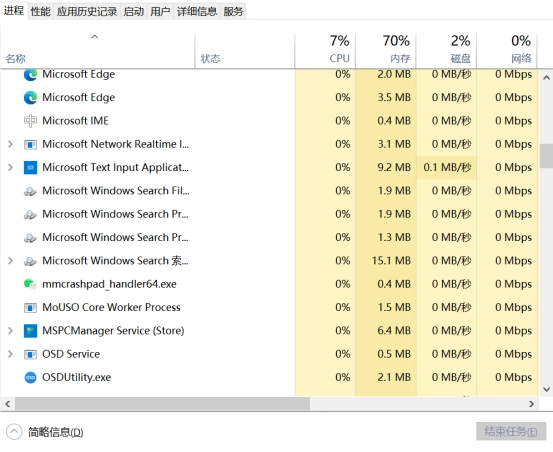Image resolution: width=553 pixels, height=452 pixels.
Task: Click the Microsoft Edge icon for the 3.5 MB row
Action: [x=30, y=98]
